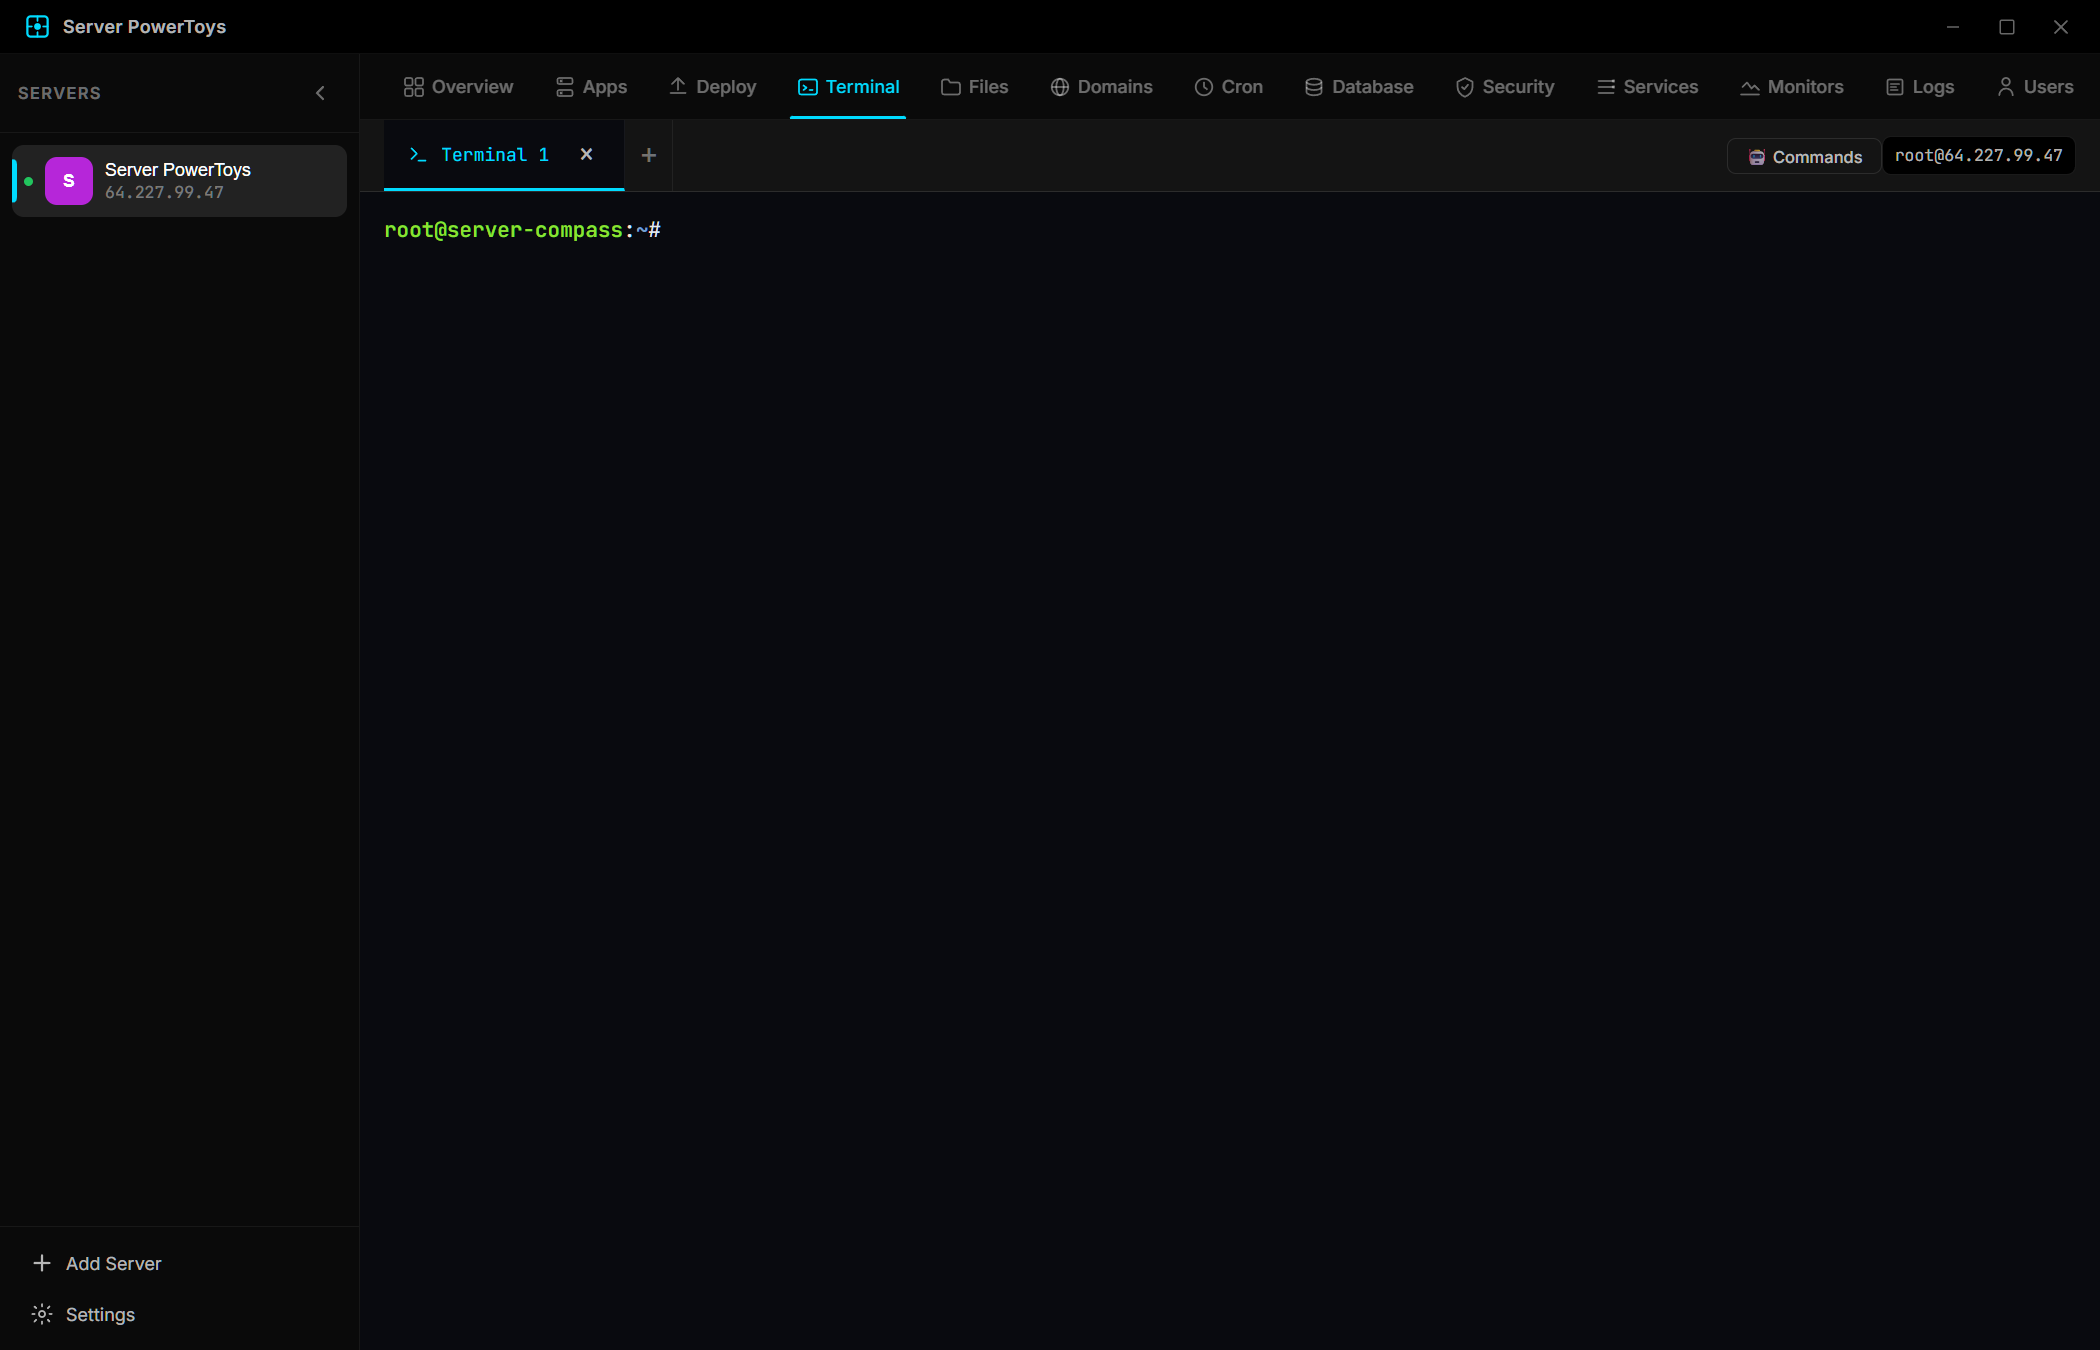Toggle the Server PowerToys online status indicator
Viewport: 2100px width, 1350px height.
28,181
